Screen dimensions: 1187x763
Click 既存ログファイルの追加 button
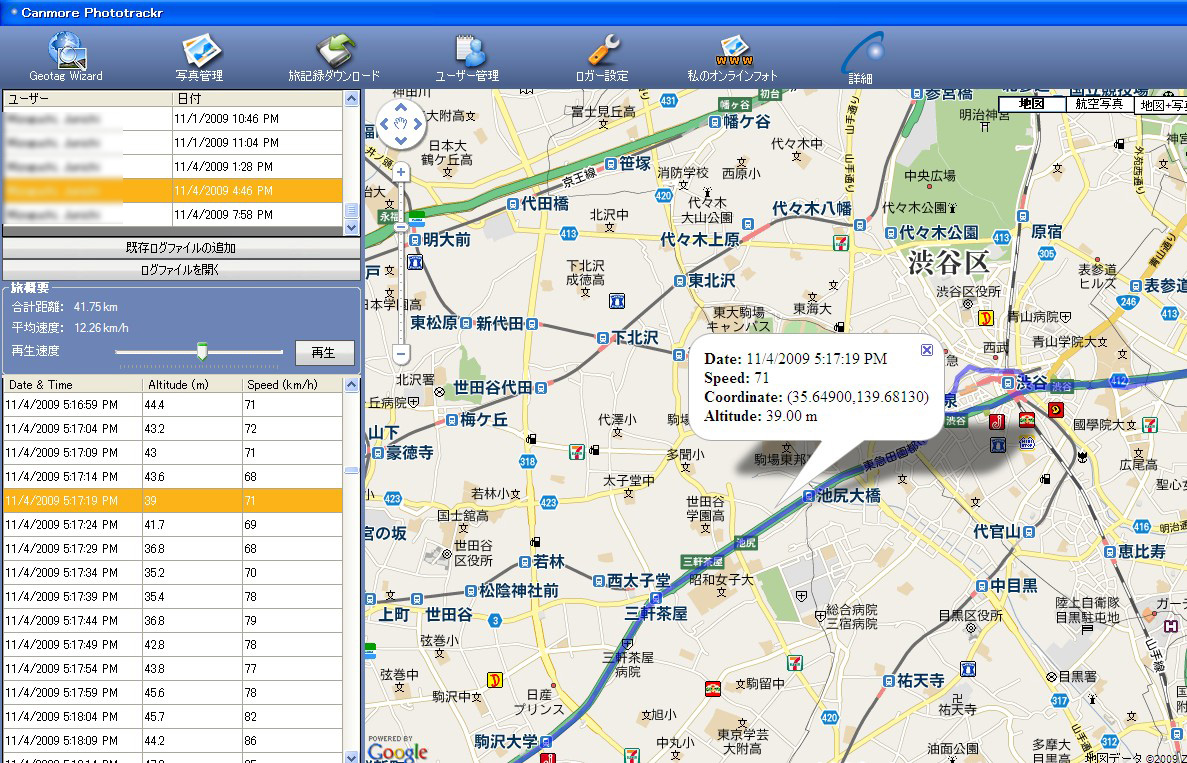pyautogui.click(x=181, y=248)
